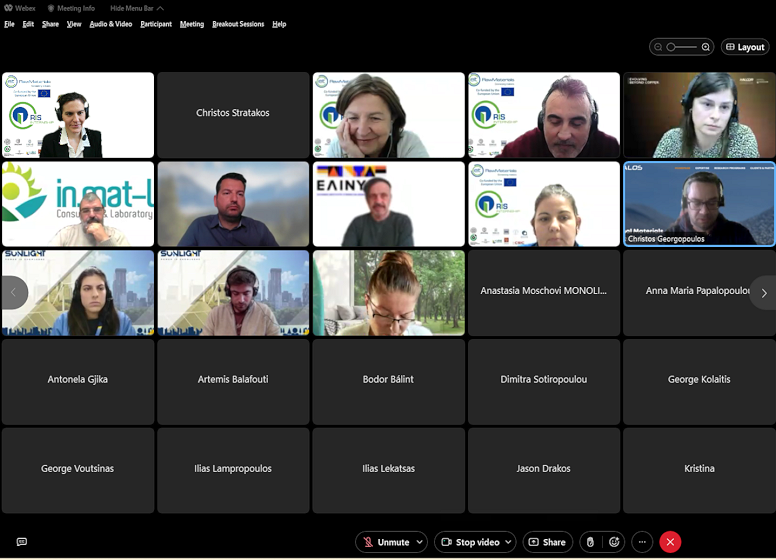Click the zoom out magnifier icon
This screenshot has width=776, height=560.
click(659, 47)
